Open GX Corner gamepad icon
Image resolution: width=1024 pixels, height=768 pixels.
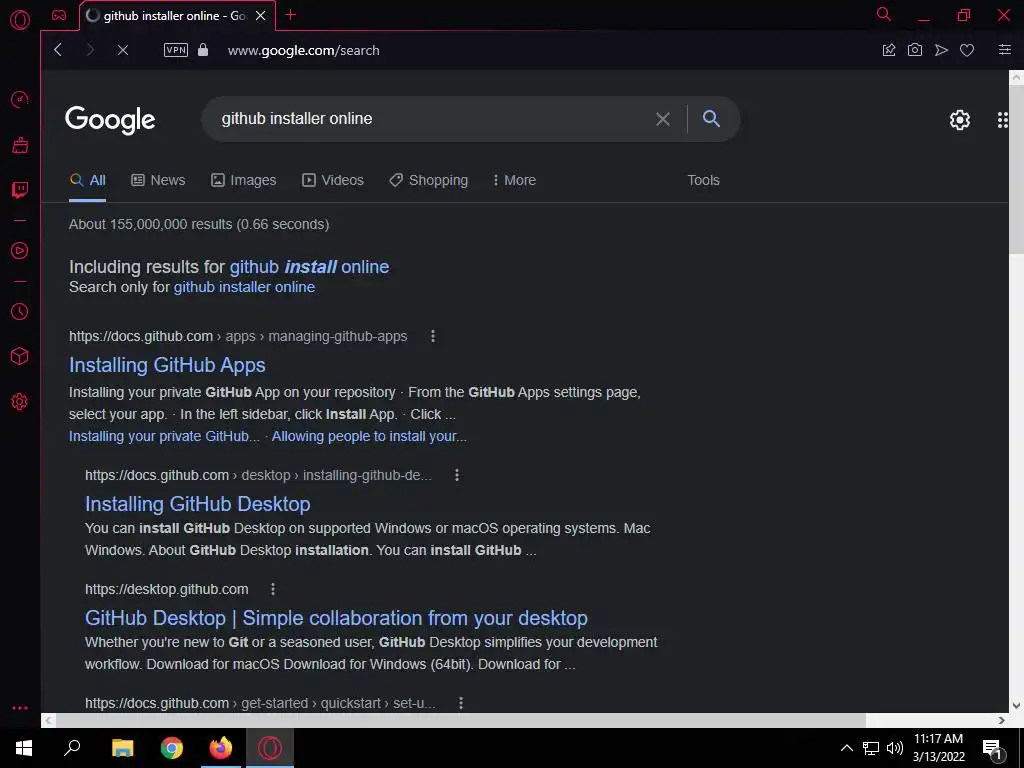coord(59,15)
